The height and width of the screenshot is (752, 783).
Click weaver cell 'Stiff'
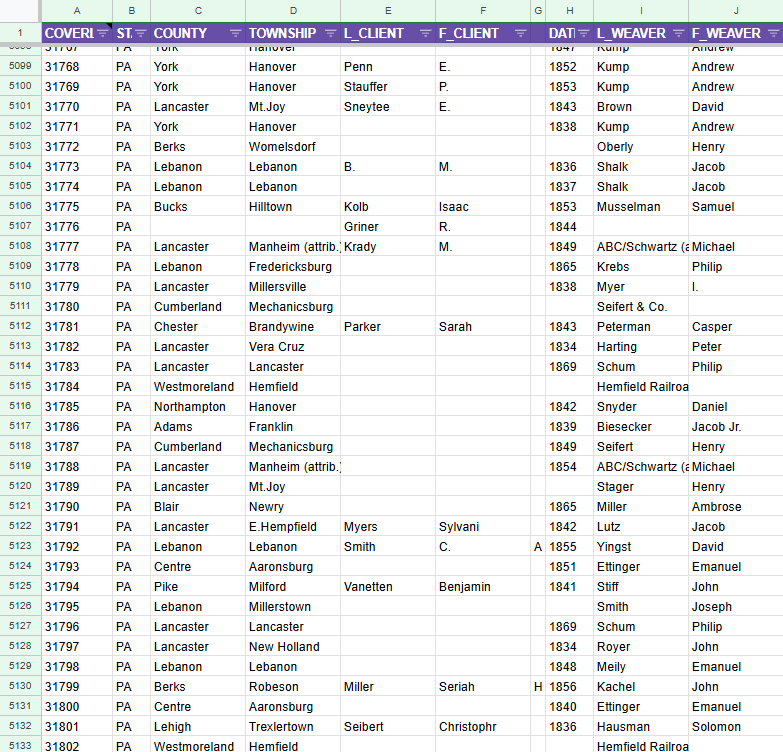[x=641, y=586]
